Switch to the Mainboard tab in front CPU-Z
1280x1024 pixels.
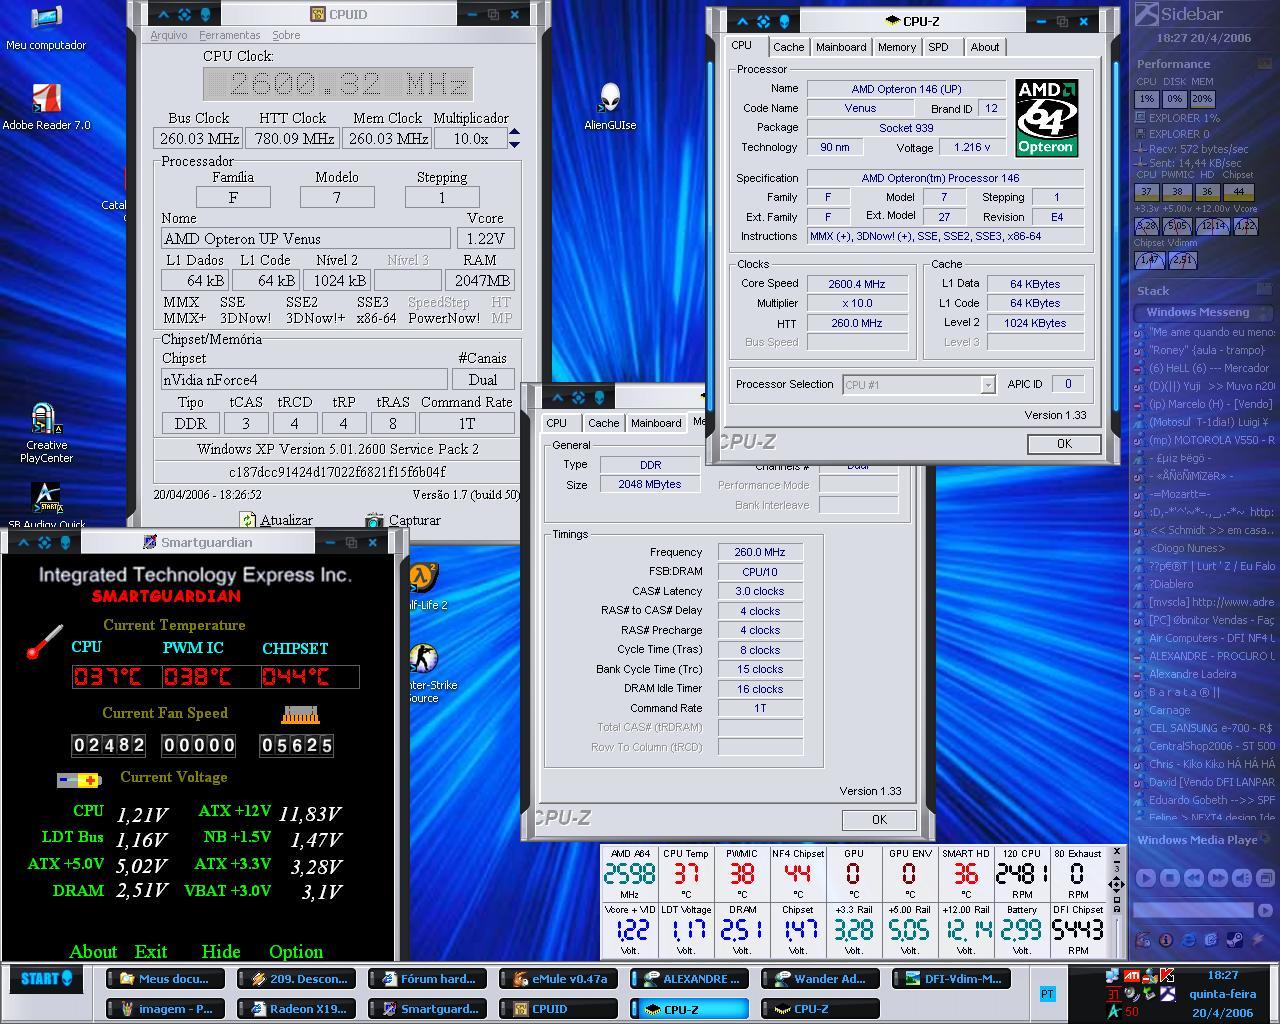click(841, 47)
